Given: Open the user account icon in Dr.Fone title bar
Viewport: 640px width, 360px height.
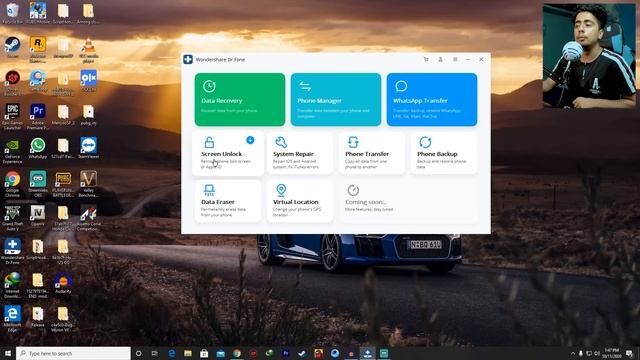Looking at the screenshot, I should (440, 59).
